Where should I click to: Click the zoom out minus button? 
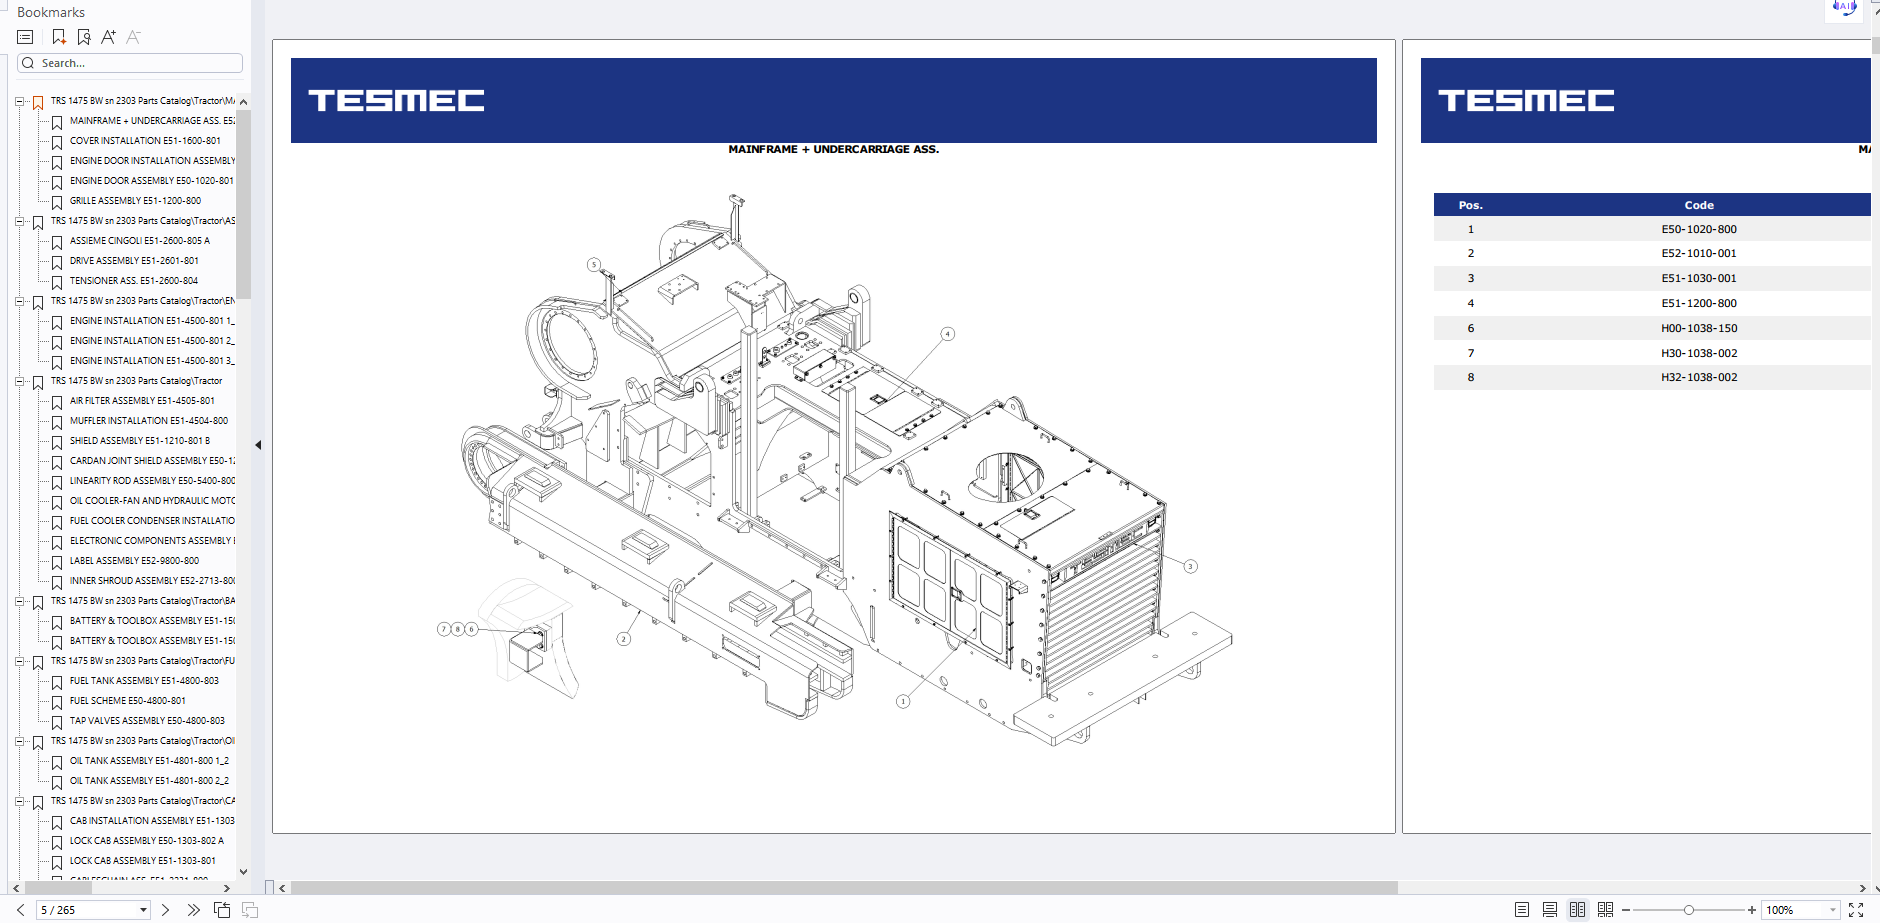[x=1626, y=910]
